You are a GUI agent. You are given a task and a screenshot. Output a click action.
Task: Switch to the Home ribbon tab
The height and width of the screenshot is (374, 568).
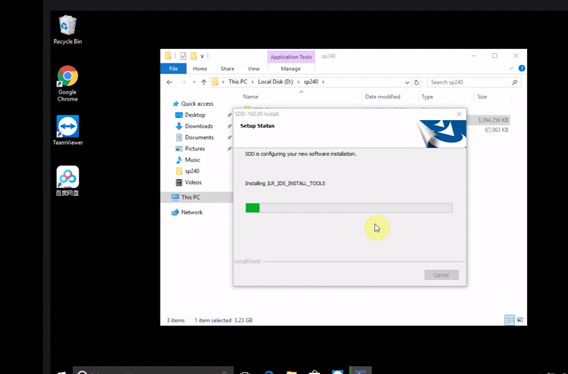point(200,68)
